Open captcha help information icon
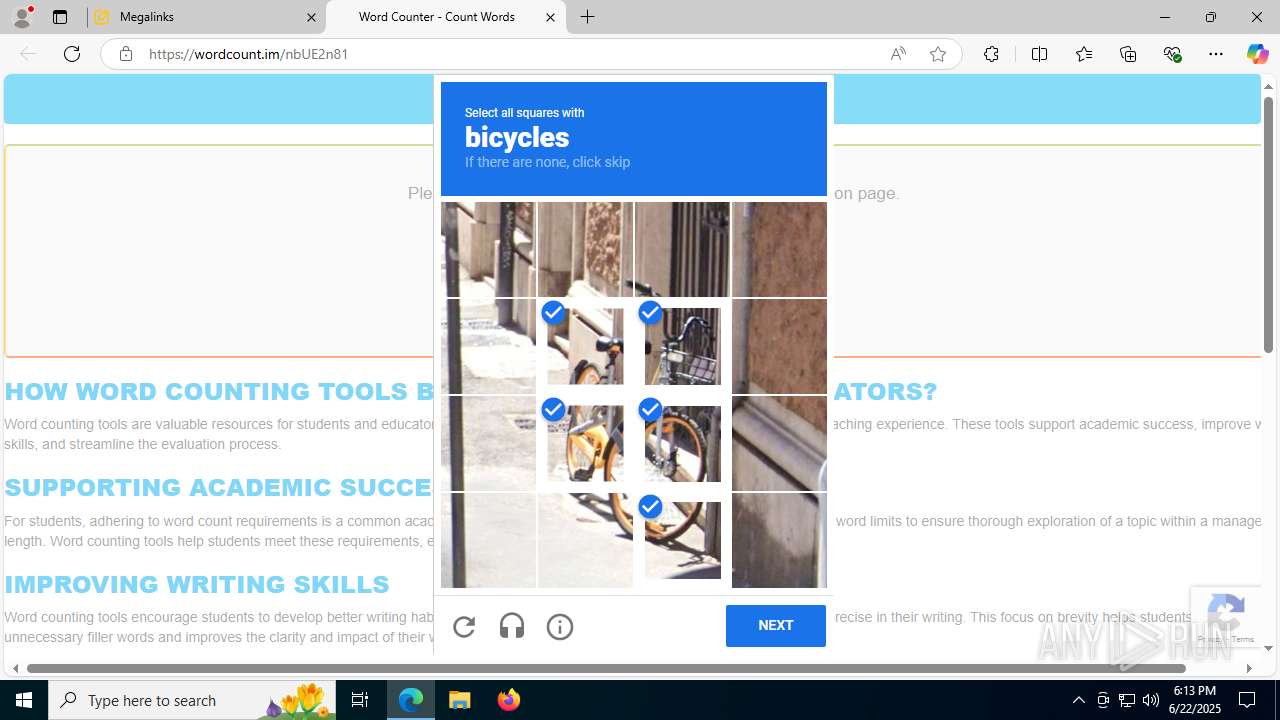The height and width of the screenshot is (720, 1280). click(560, 627)
